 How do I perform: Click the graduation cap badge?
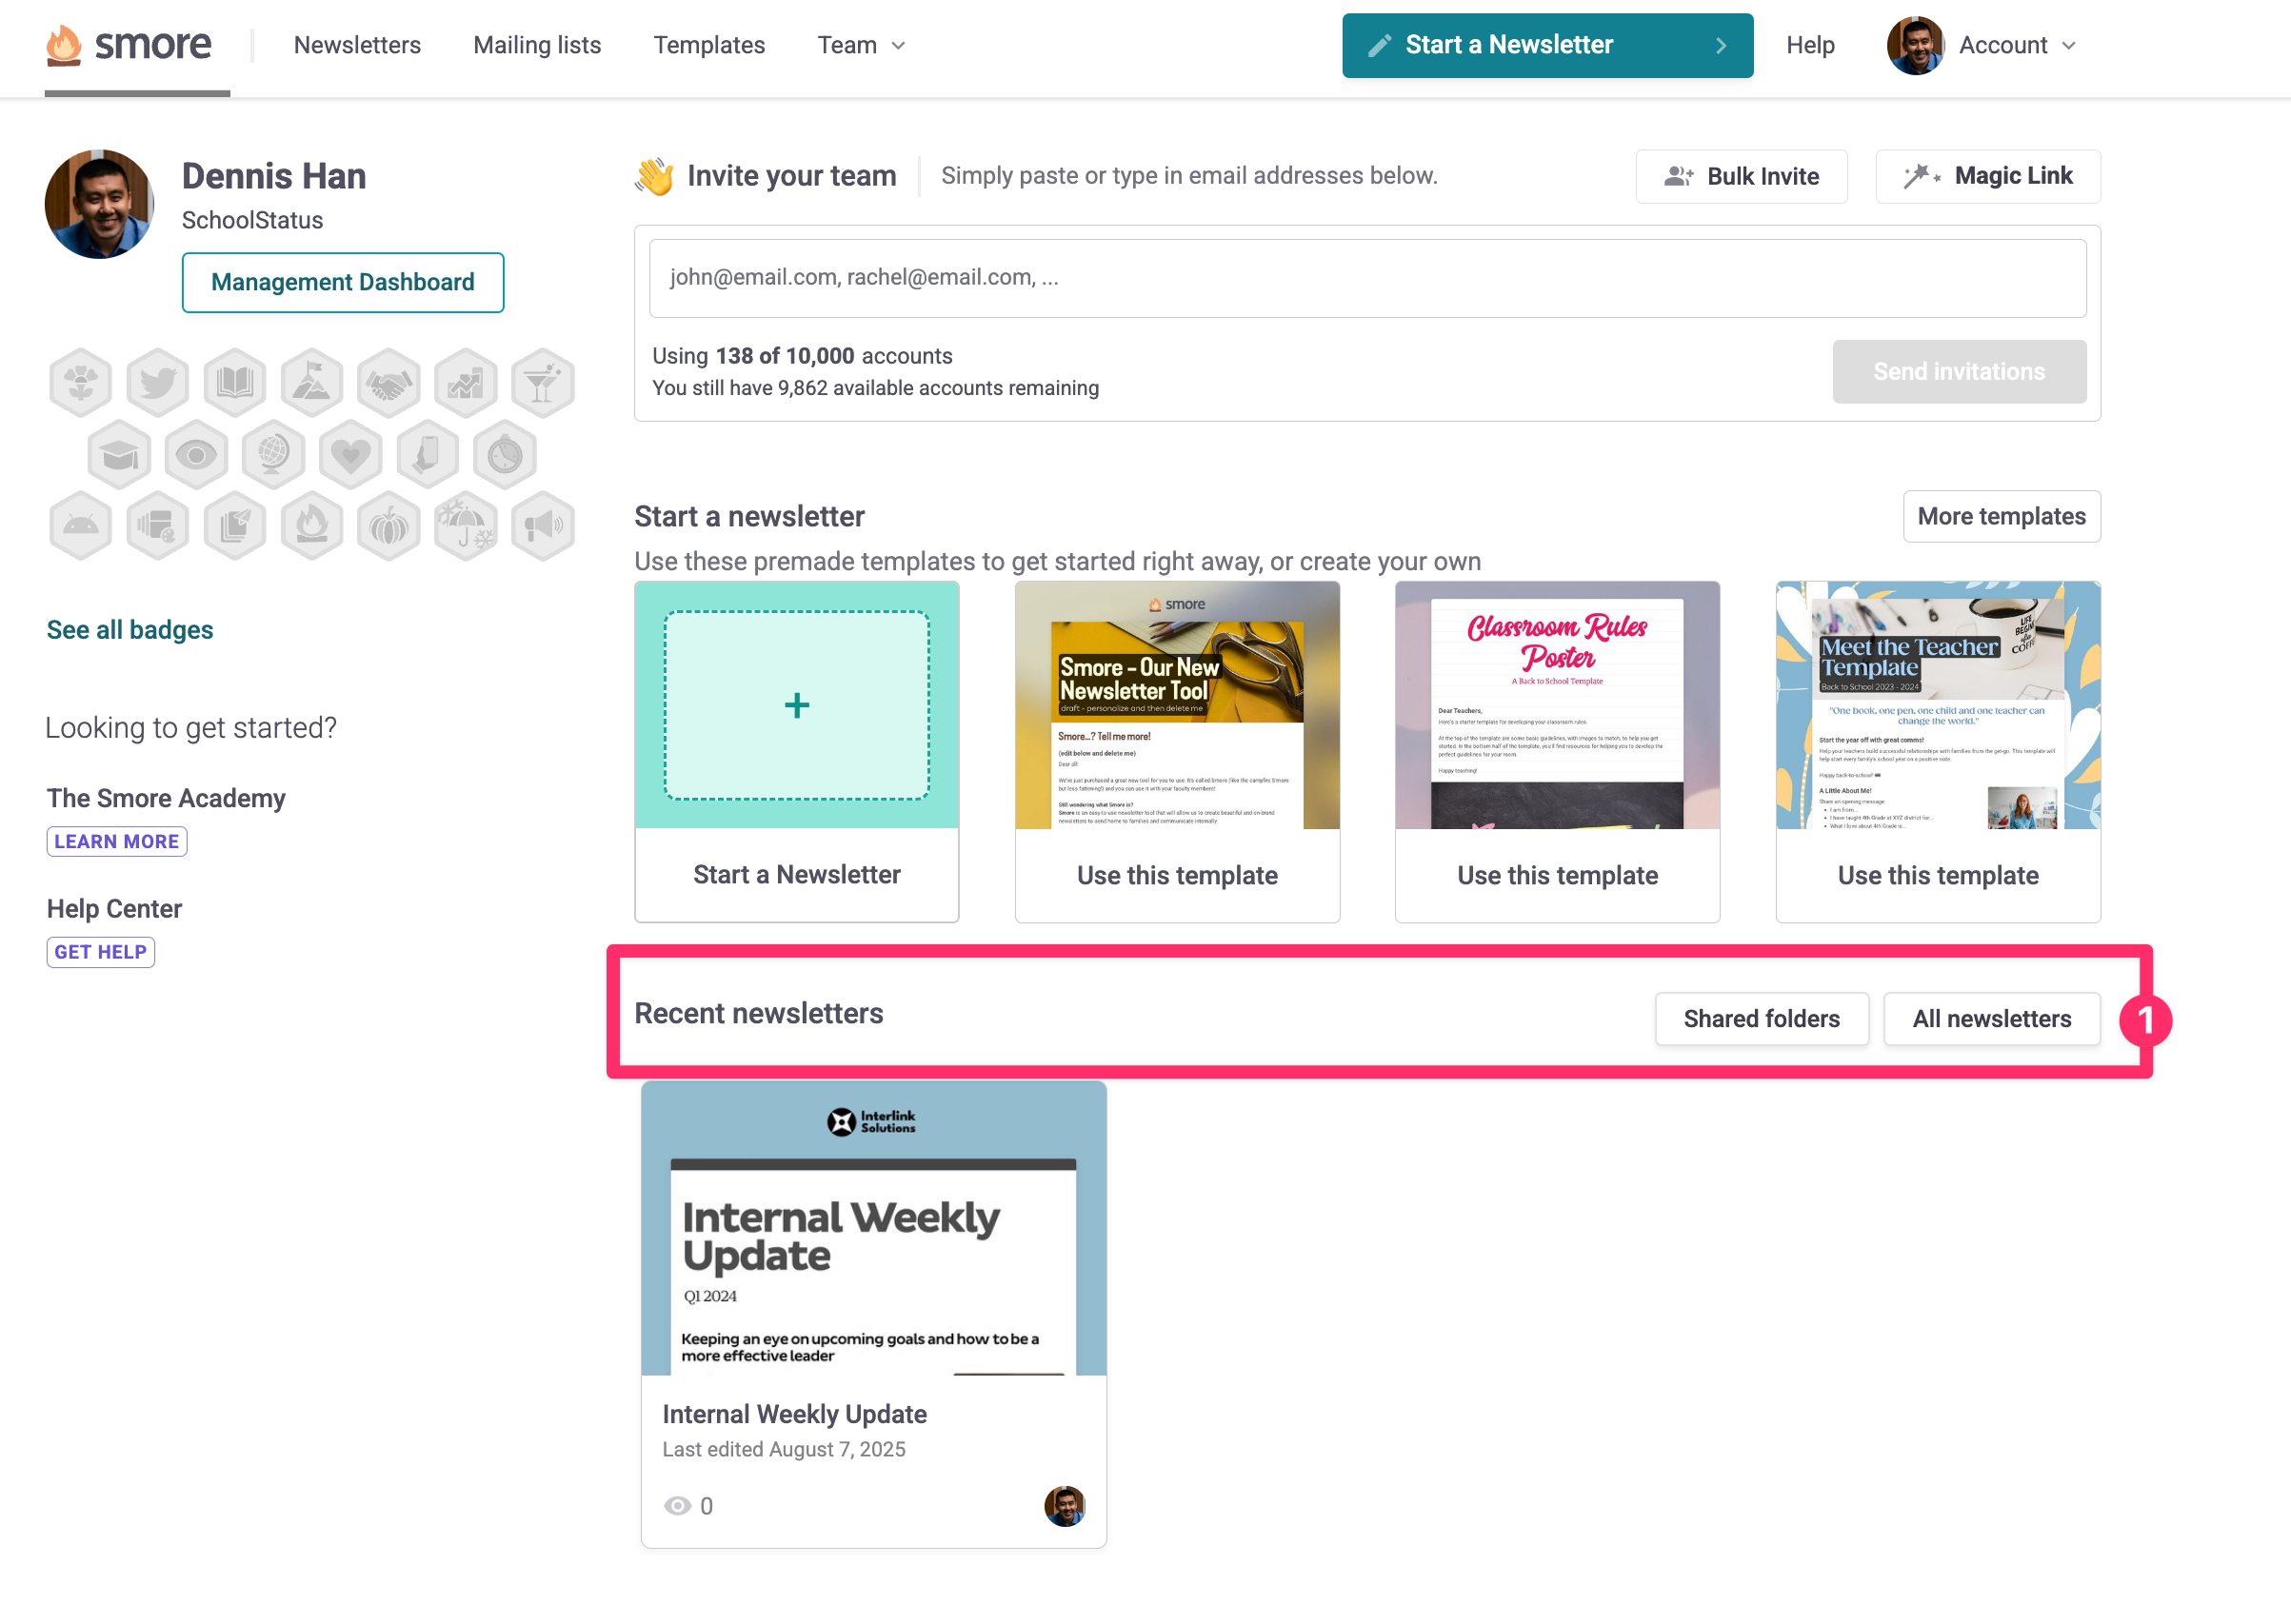(x=119, y=455)
